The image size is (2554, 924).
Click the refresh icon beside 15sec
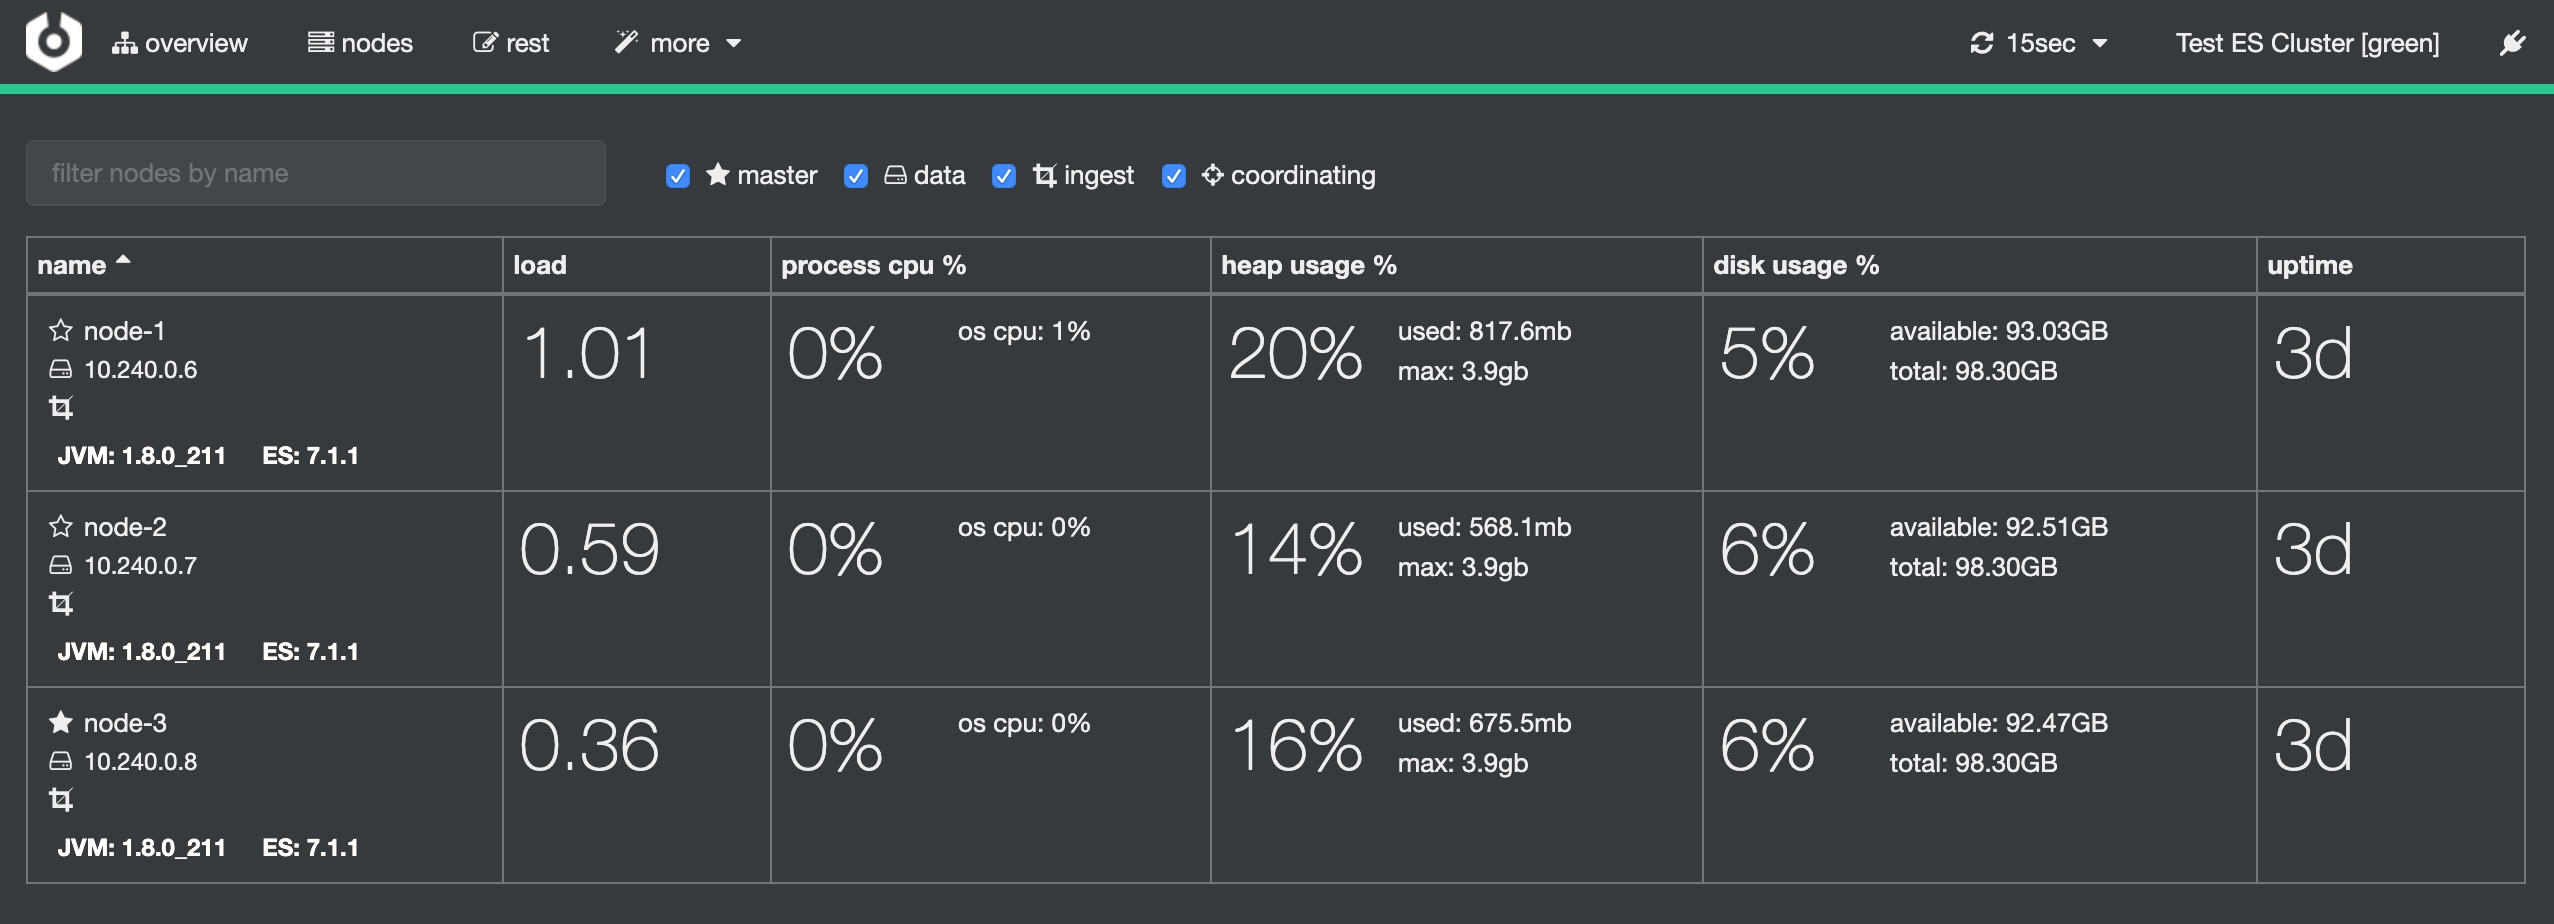click(x=1981, y=43)
